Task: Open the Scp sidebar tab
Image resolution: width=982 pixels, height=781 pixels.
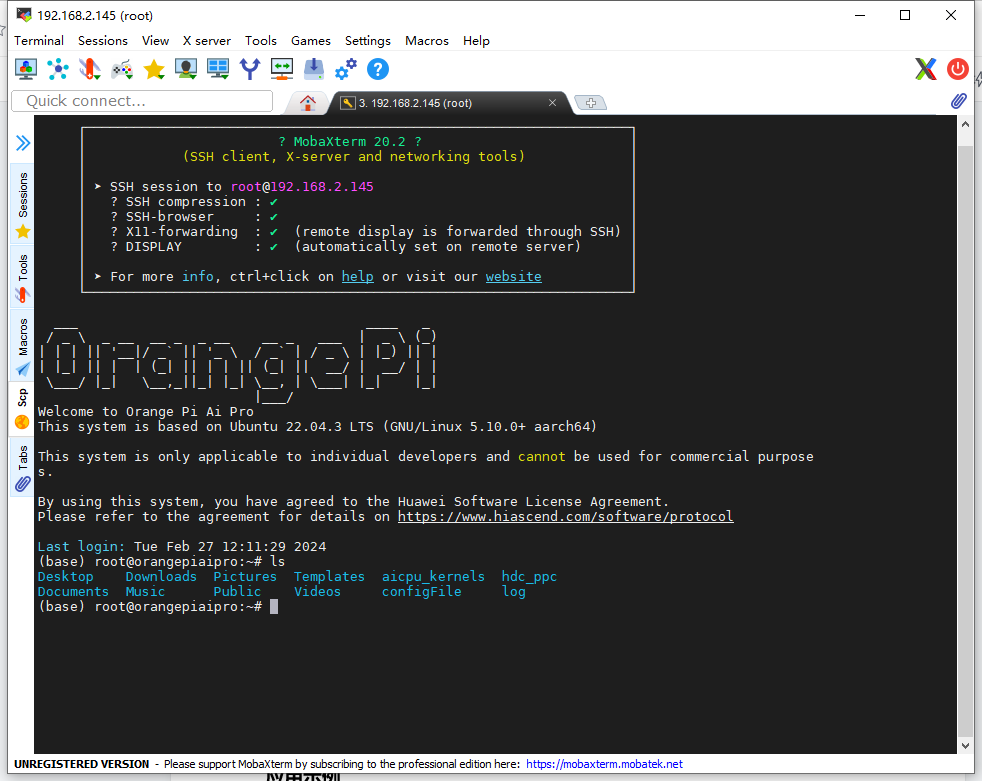Action: click(x=23, y=409)
